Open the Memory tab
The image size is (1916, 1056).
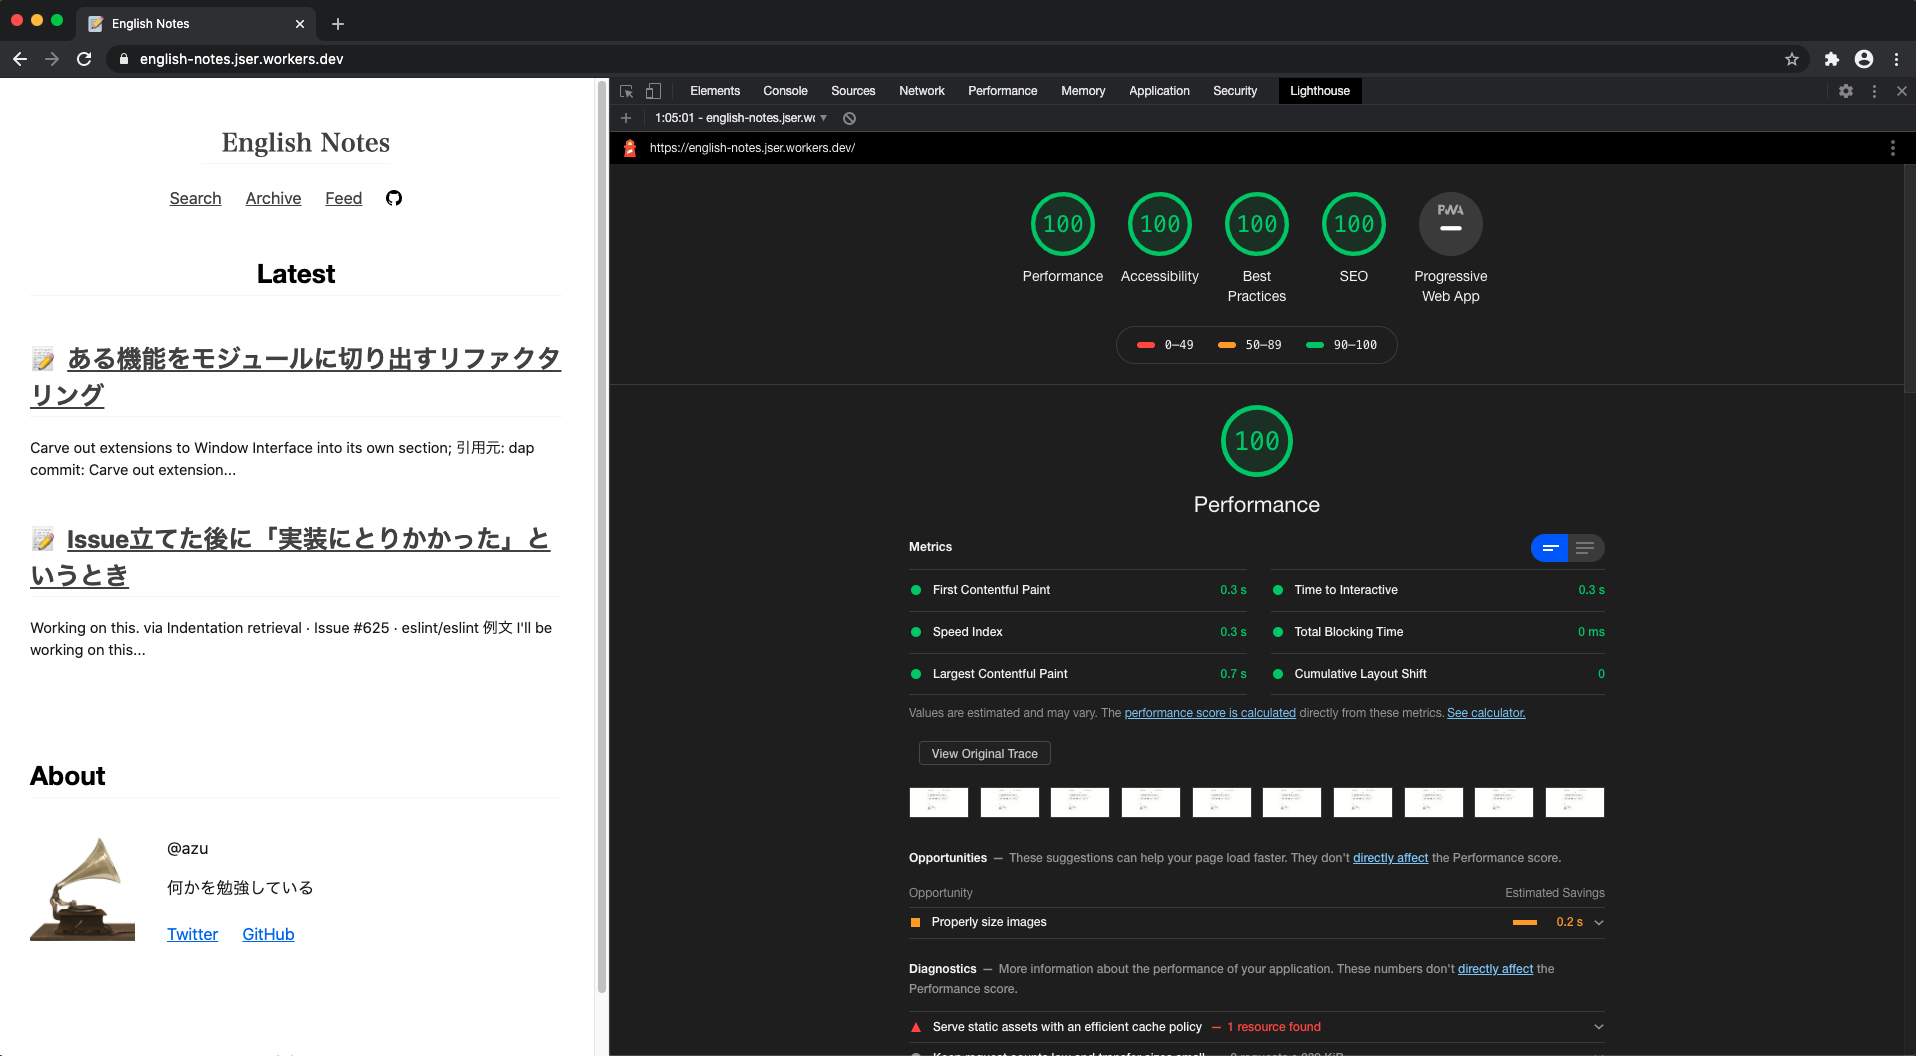1083,91
